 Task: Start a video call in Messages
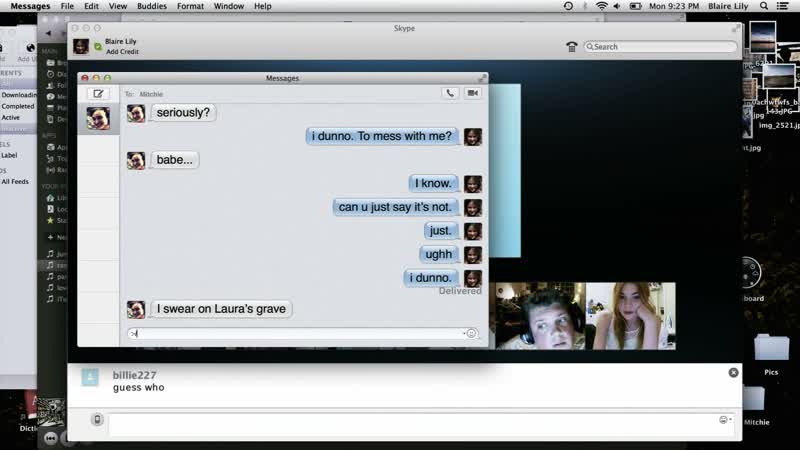click(x=473, y=93)
